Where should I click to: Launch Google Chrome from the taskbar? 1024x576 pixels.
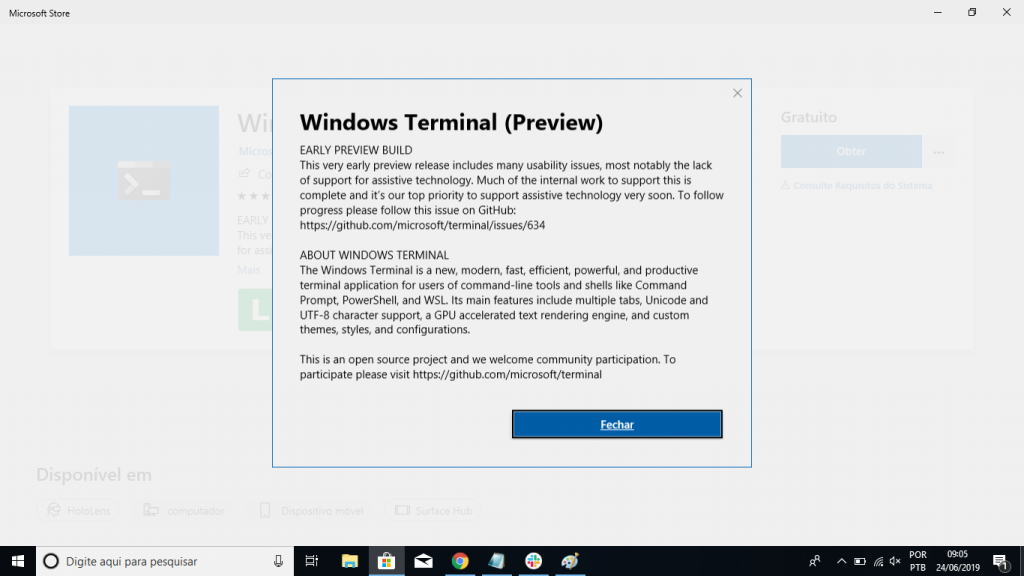(460, 561)
